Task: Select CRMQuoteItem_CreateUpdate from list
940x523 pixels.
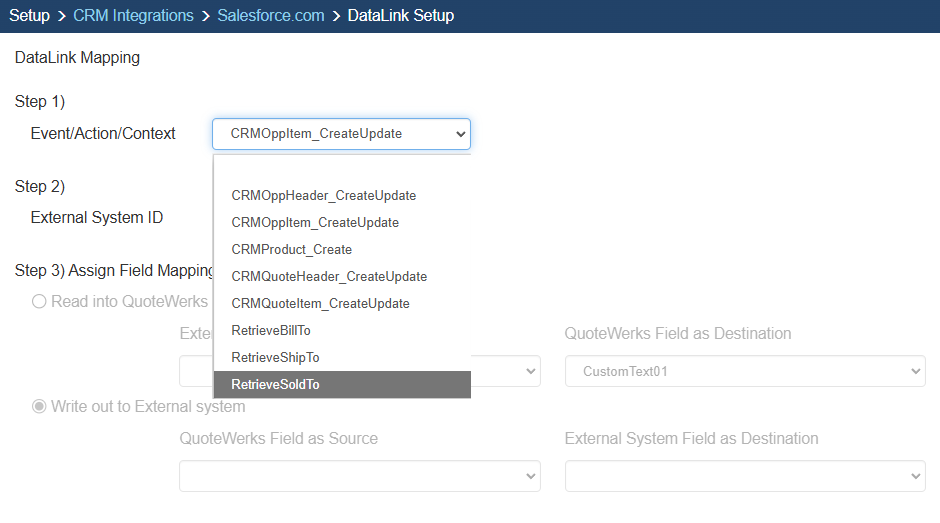Action: 320,304
